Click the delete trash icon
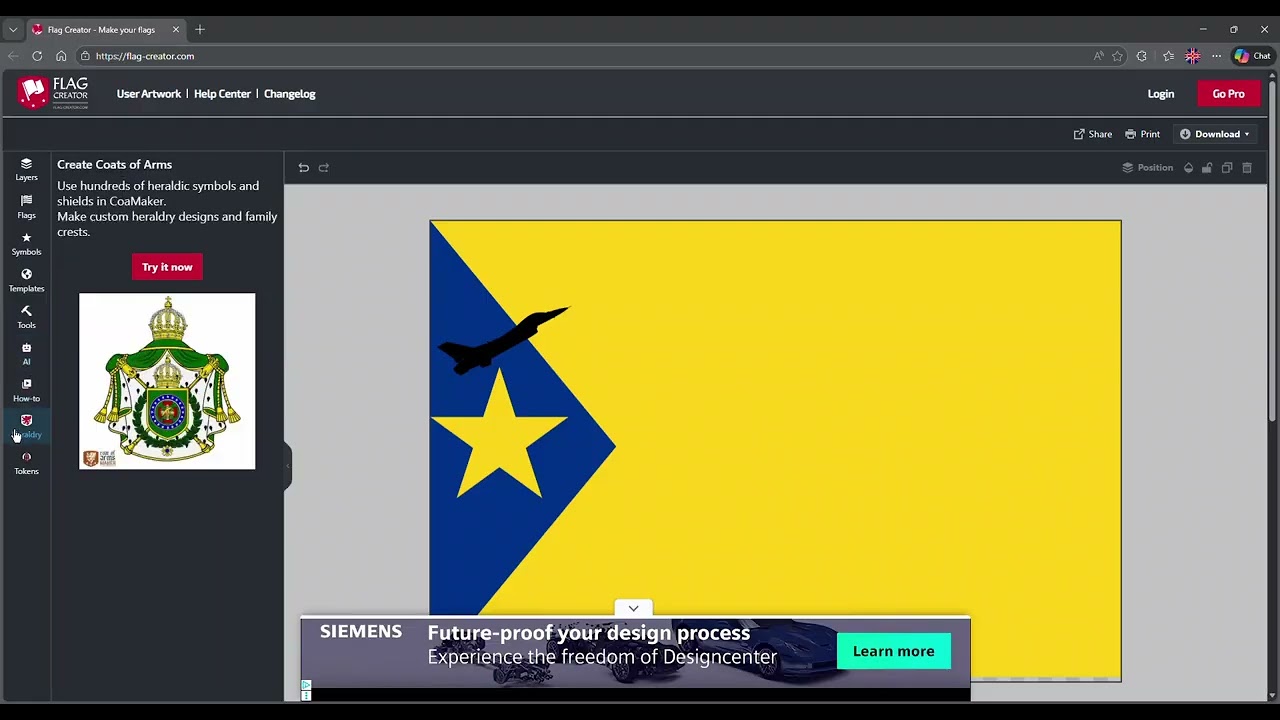Screen dimensions: 1280x720 tap(1247, 168)
